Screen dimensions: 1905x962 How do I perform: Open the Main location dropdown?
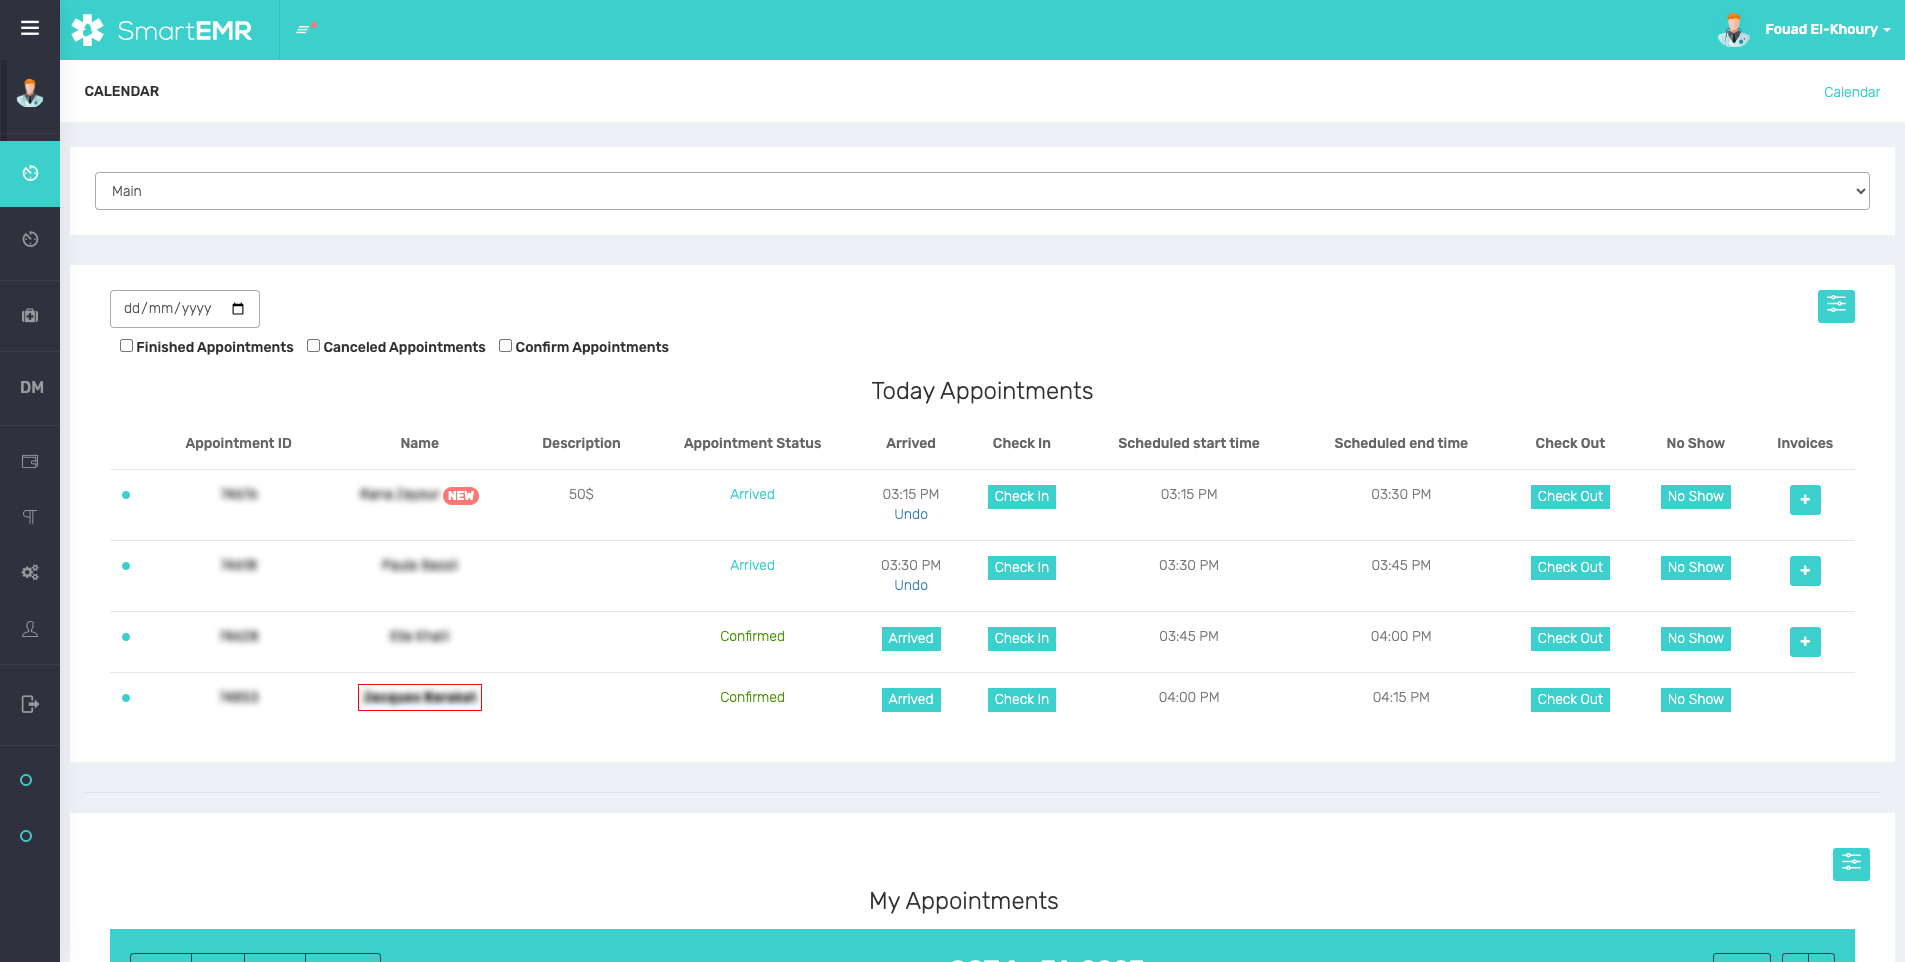pos(980,190)
